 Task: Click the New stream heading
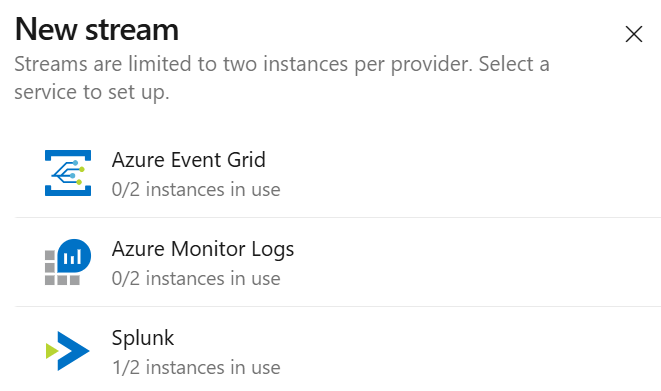(x=97, y=29)
